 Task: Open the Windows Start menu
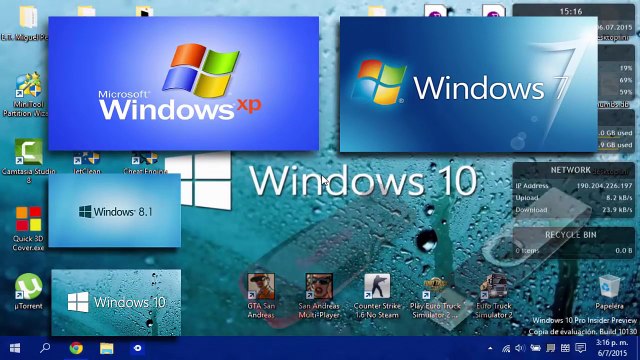(x=15, y=348)
